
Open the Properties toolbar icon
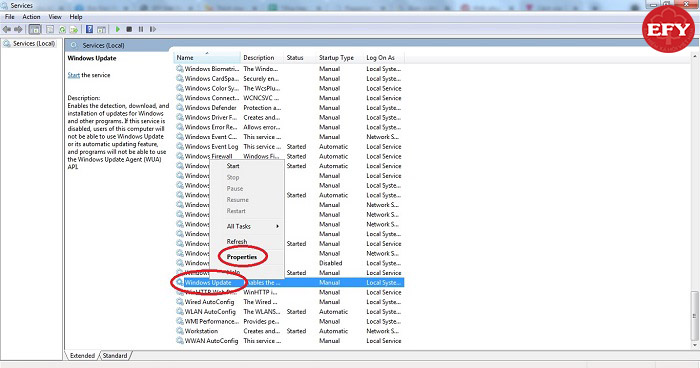(x=50, y=29)
